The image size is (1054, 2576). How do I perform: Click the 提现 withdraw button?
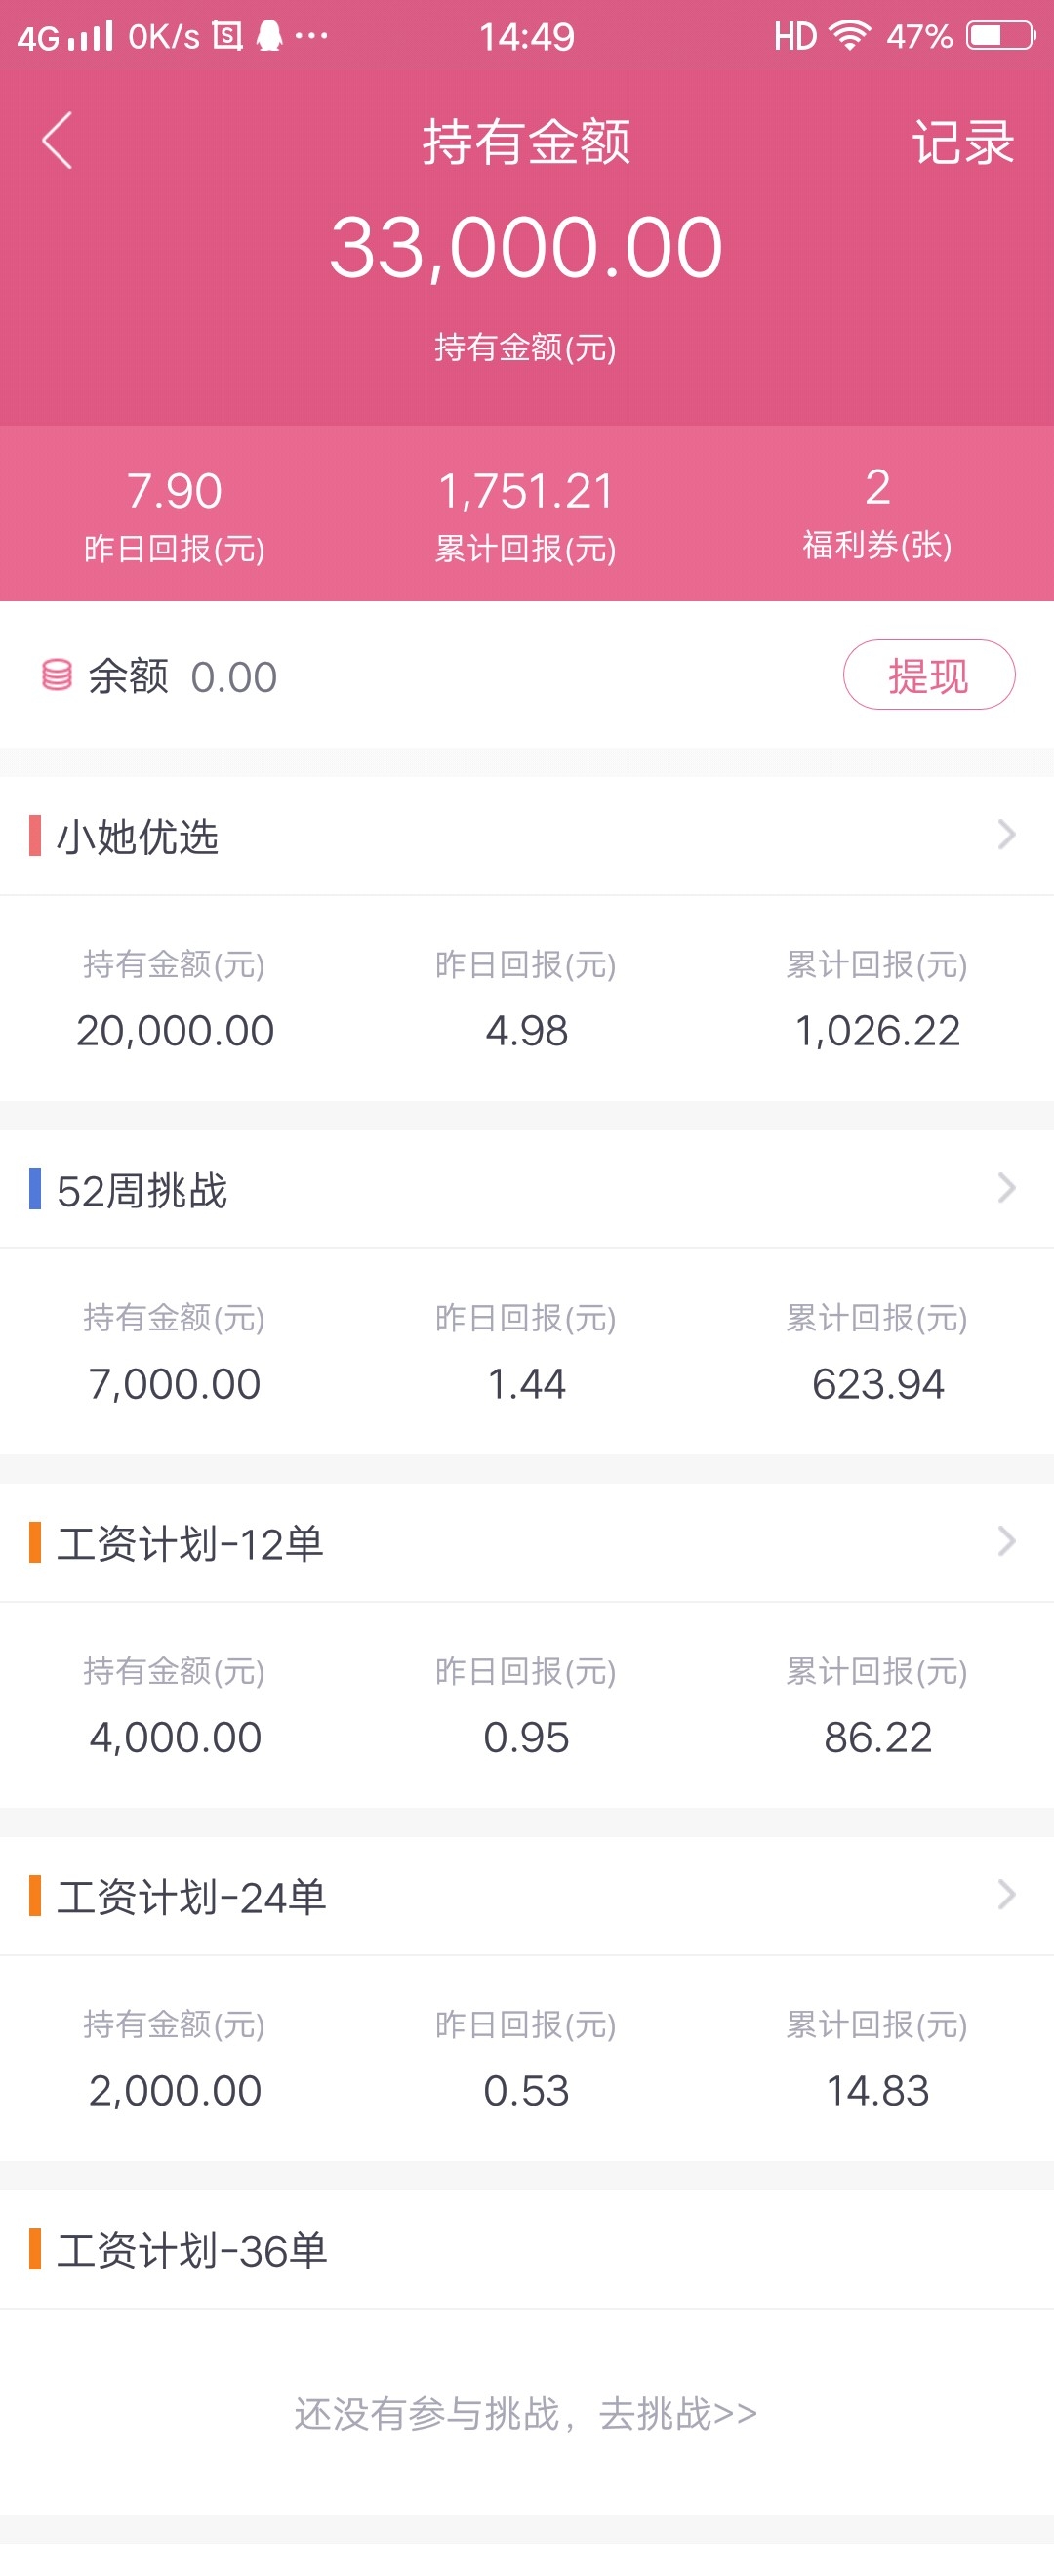(929, 675)
